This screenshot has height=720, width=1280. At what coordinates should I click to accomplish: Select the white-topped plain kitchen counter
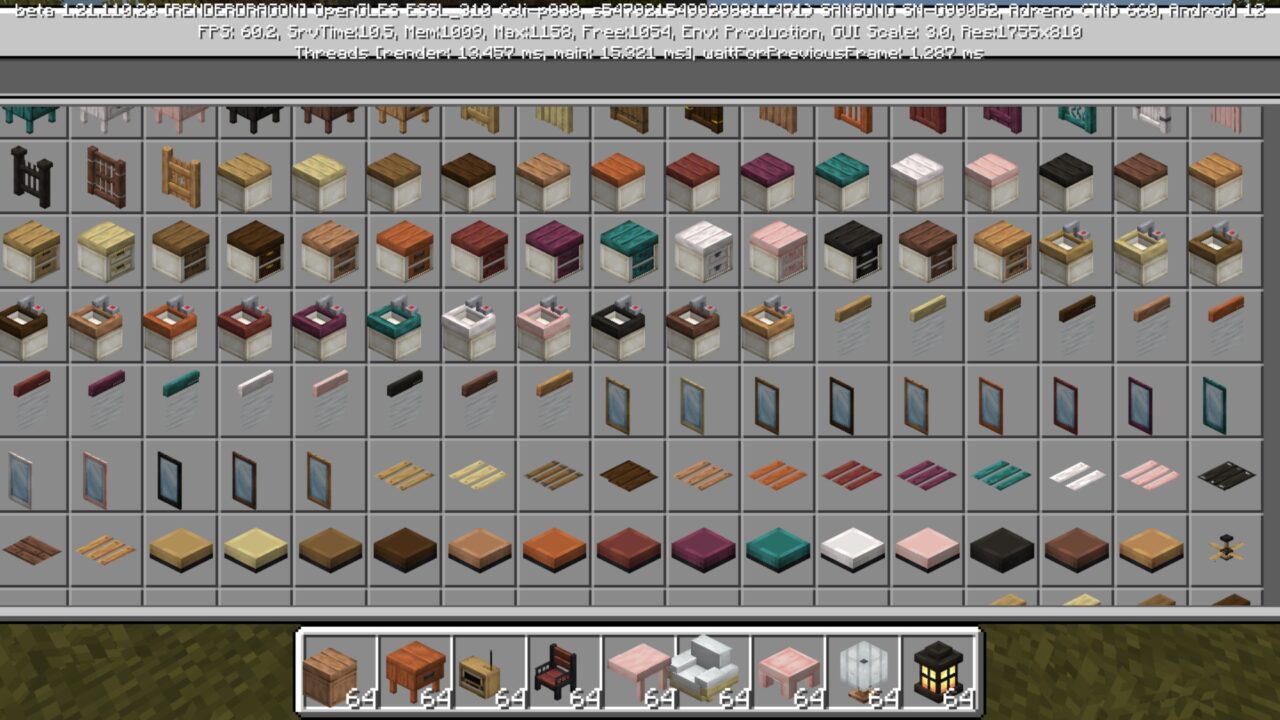coord(917,181)
